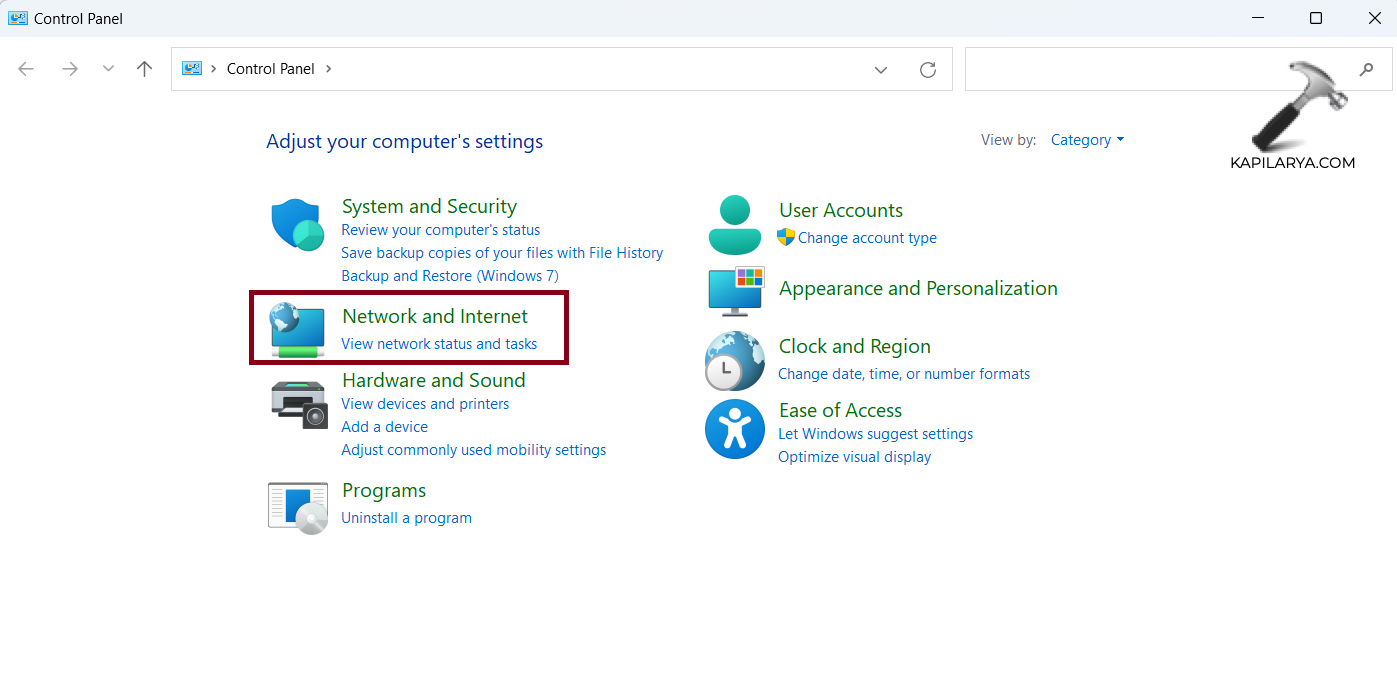
Task: Open the Appearance and Personalization monitor icon
Action: (x=735, y=290)
